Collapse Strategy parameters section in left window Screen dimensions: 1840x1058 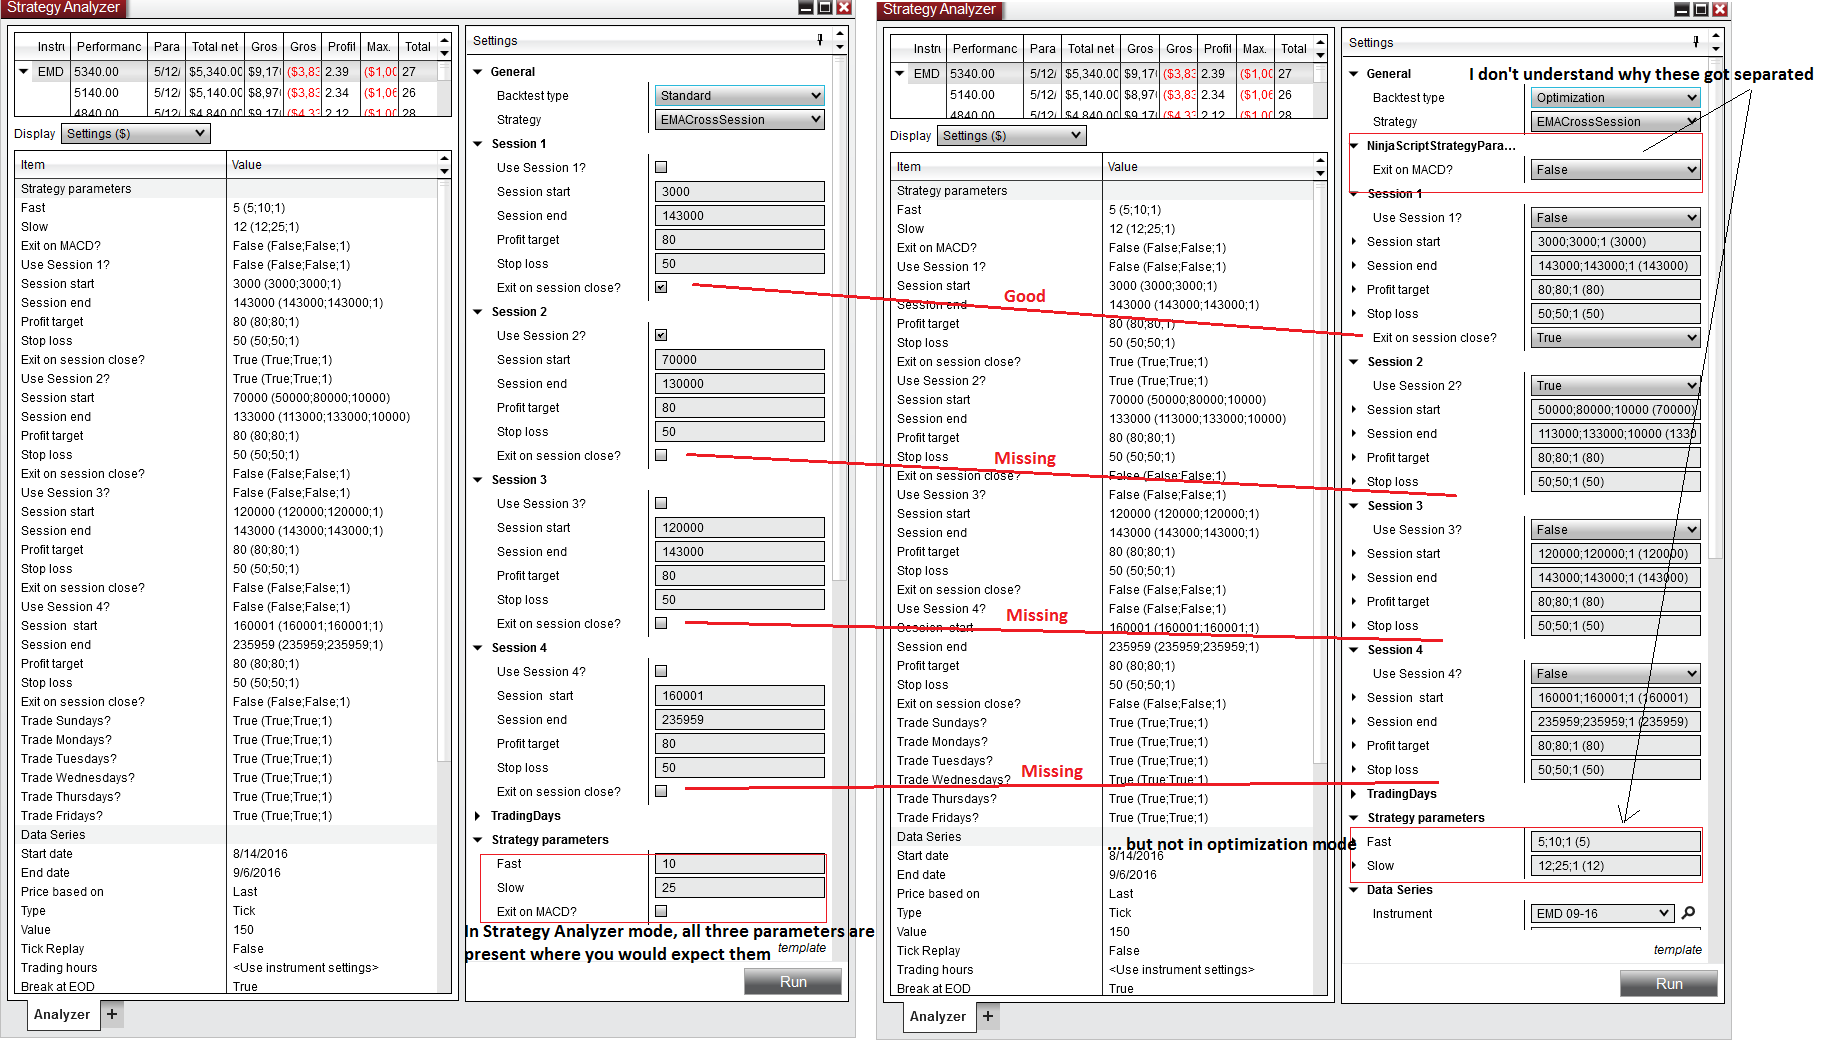pyautogui.click(x=478, y=840)
